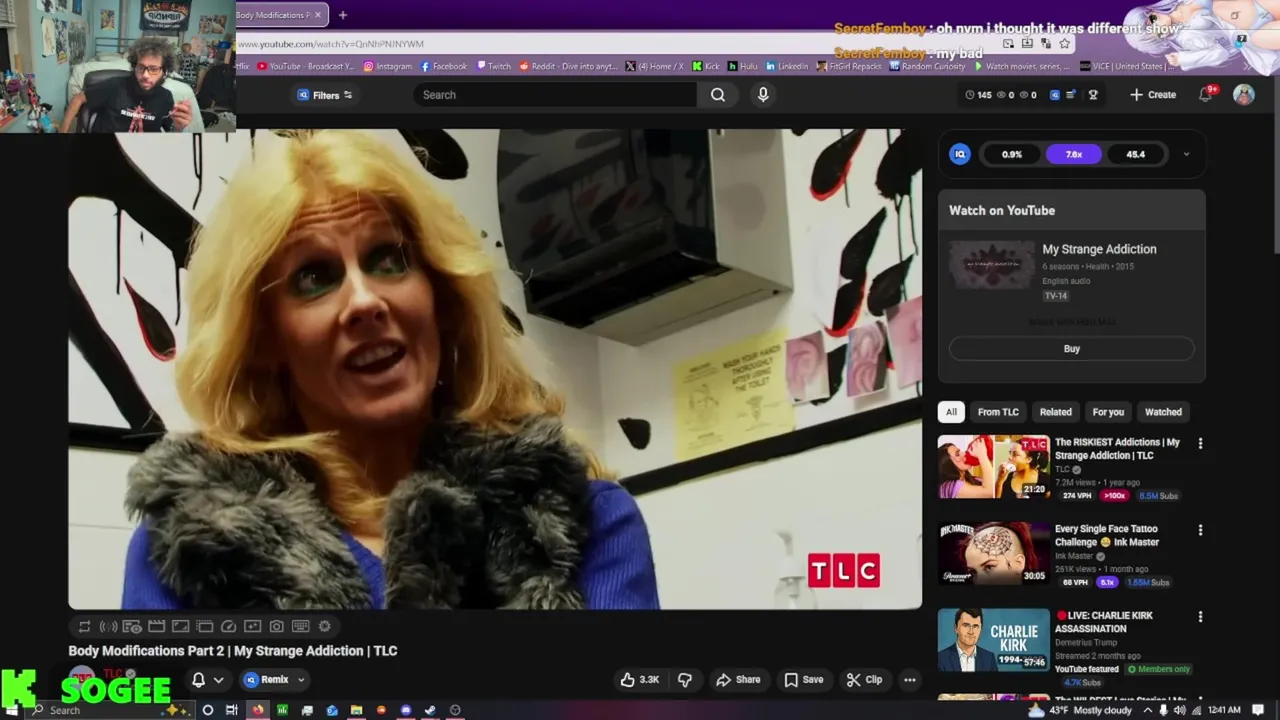Select the Related filter chip

click(1055, 412)
